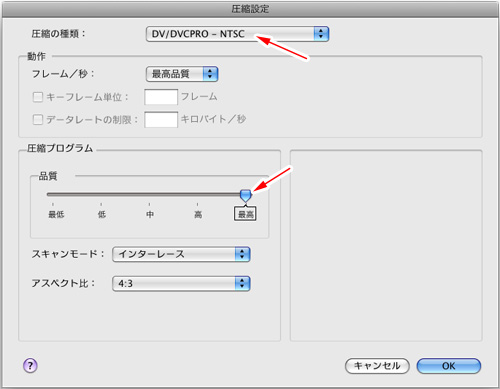Open the help question mark icon
The image size is (500, 389).
pyautogui.click(x=30, y=366)
